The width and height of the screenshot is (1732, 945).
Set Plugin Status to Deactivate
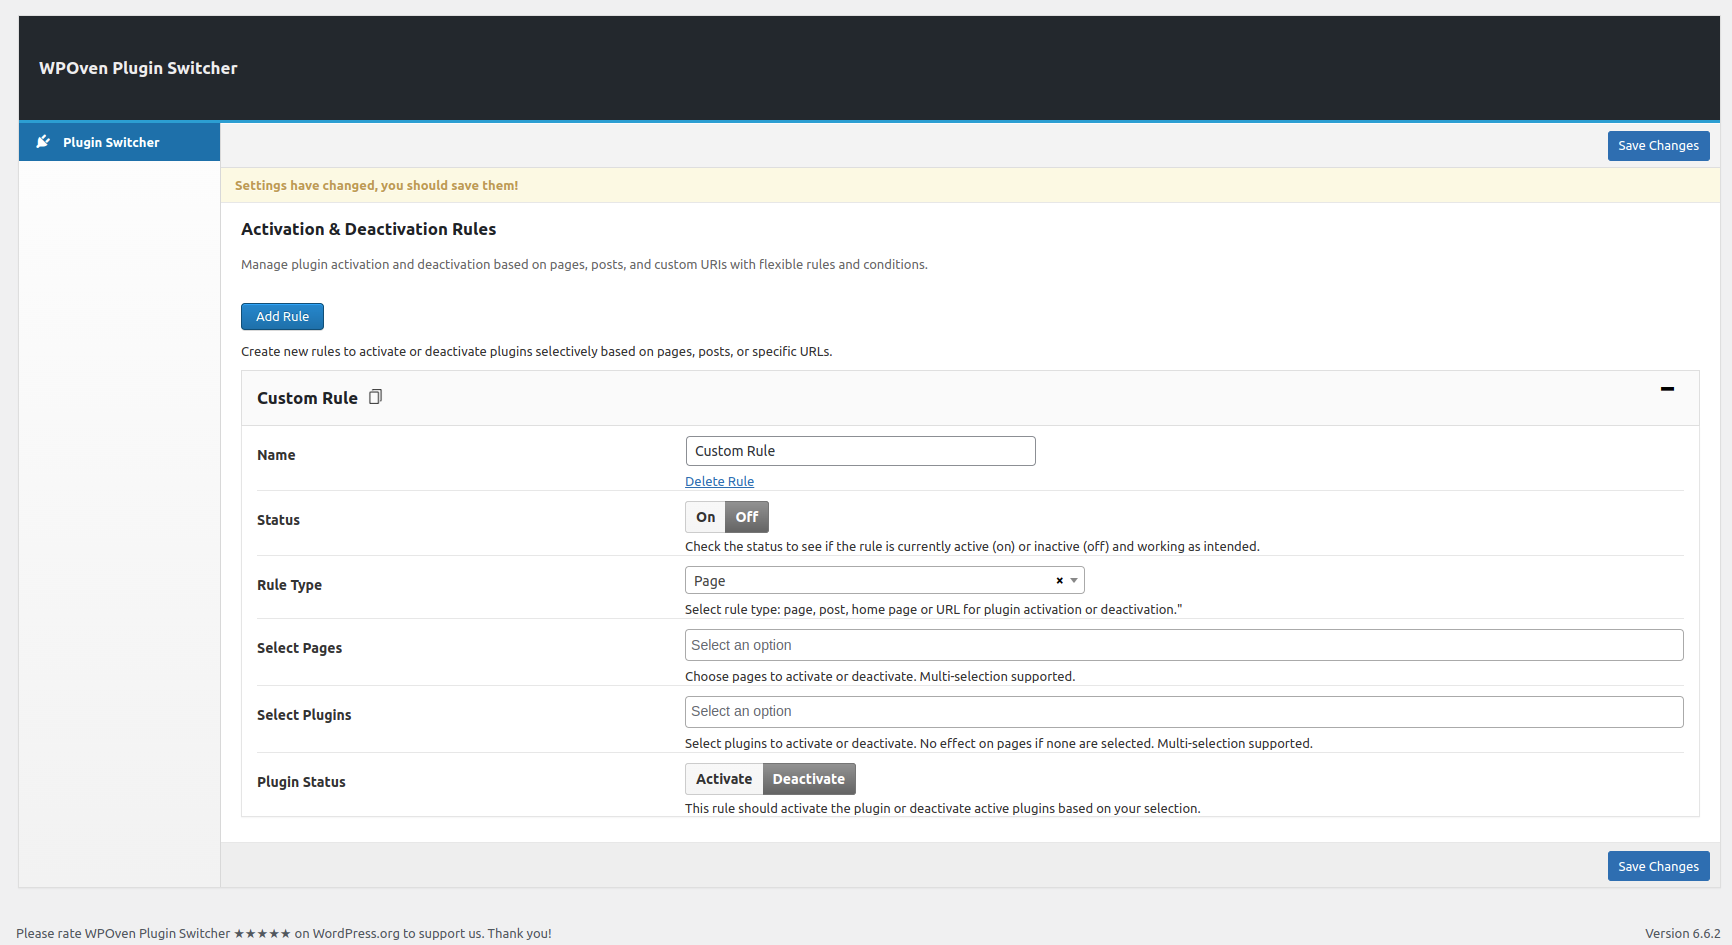(809, 779)
